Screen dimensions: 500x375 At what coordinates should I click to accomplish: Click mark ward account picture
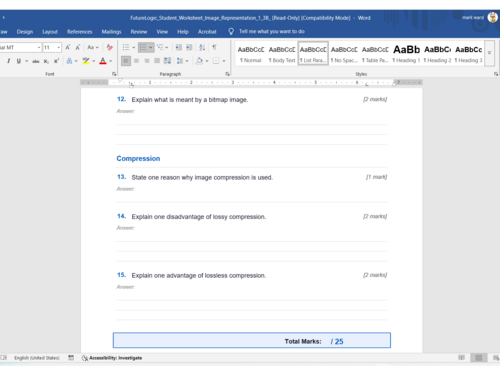(493, 17)
